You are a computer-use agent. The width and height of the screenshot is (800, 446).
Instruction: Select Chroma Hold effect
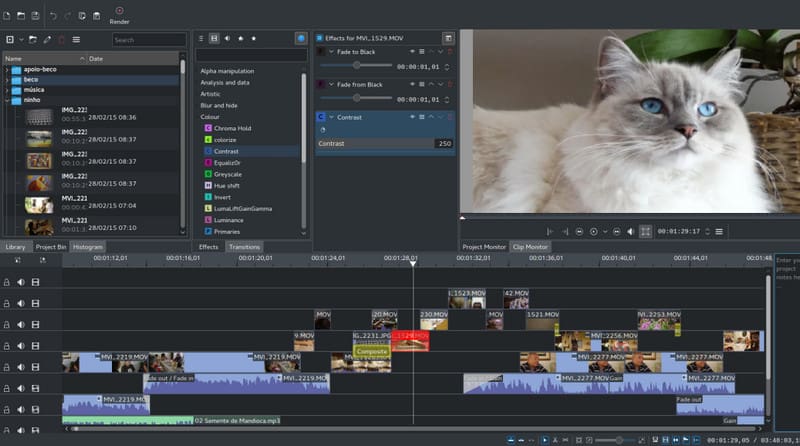(228, 128)
